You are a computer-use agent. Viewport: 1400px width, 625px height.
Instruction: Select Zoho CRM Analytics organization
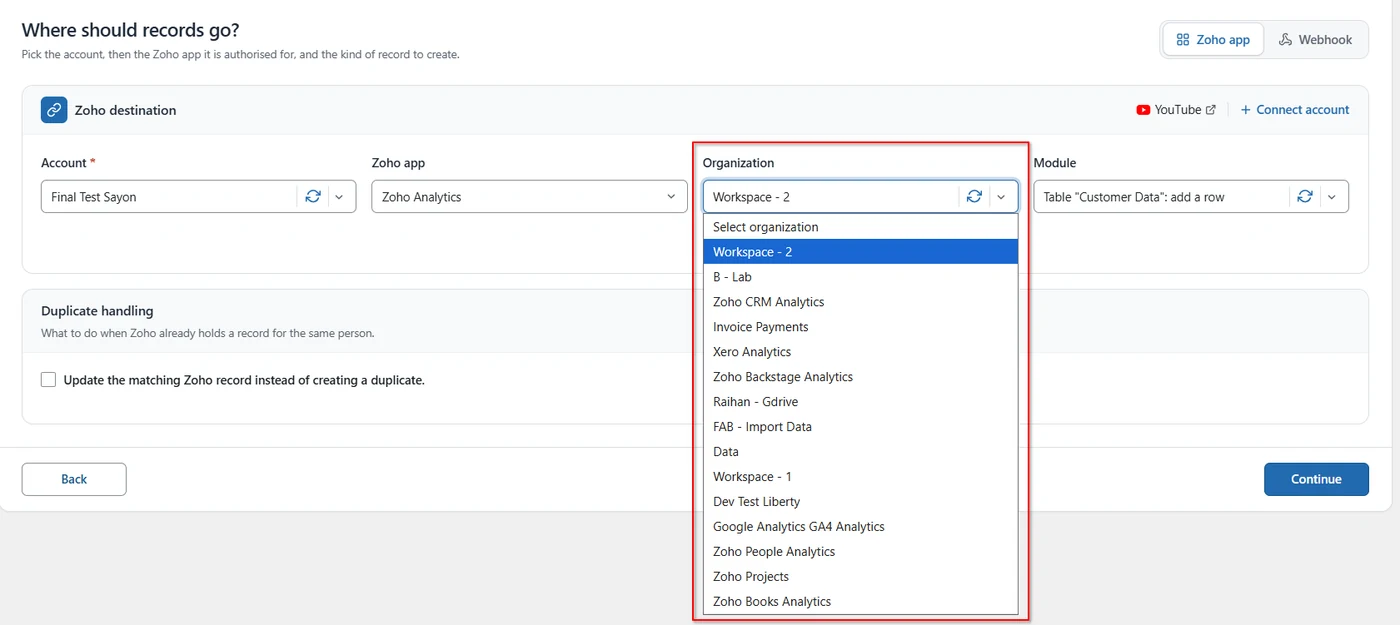pos(860,302)
